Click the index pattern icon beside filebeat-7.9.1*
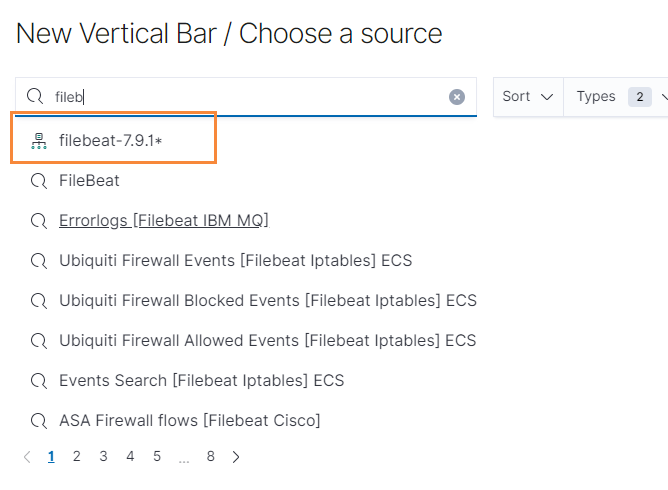Image resolution: width=668 pixels, height=490 pixels. pos(39,141)
